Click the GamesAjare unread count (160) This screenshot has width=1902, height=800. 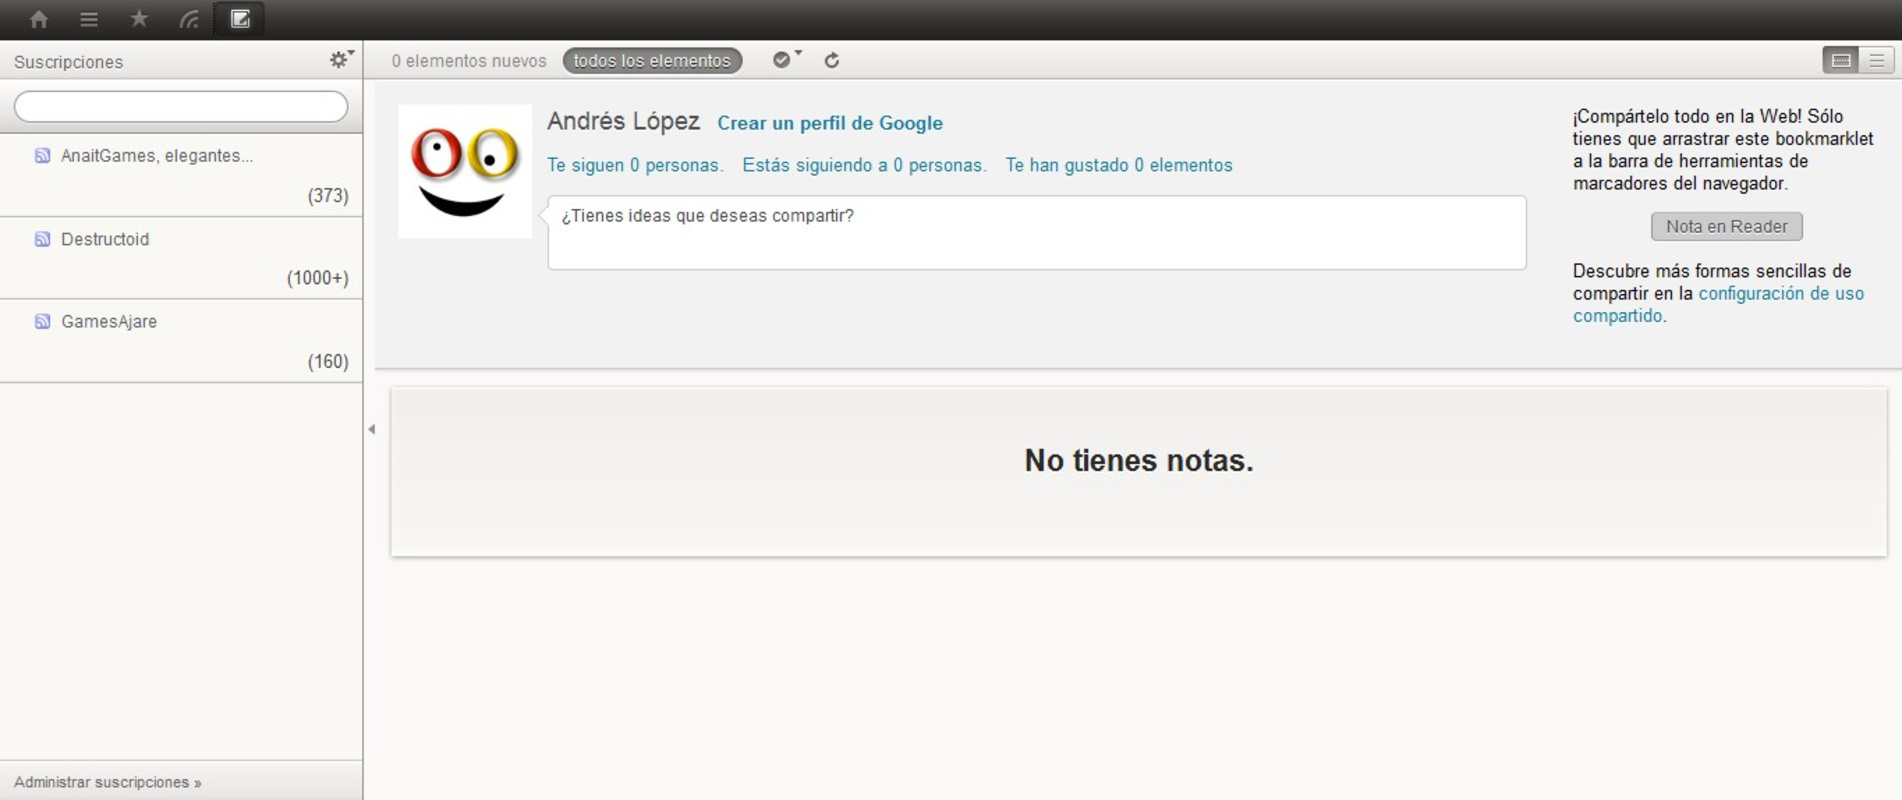(x=328, y=362)
